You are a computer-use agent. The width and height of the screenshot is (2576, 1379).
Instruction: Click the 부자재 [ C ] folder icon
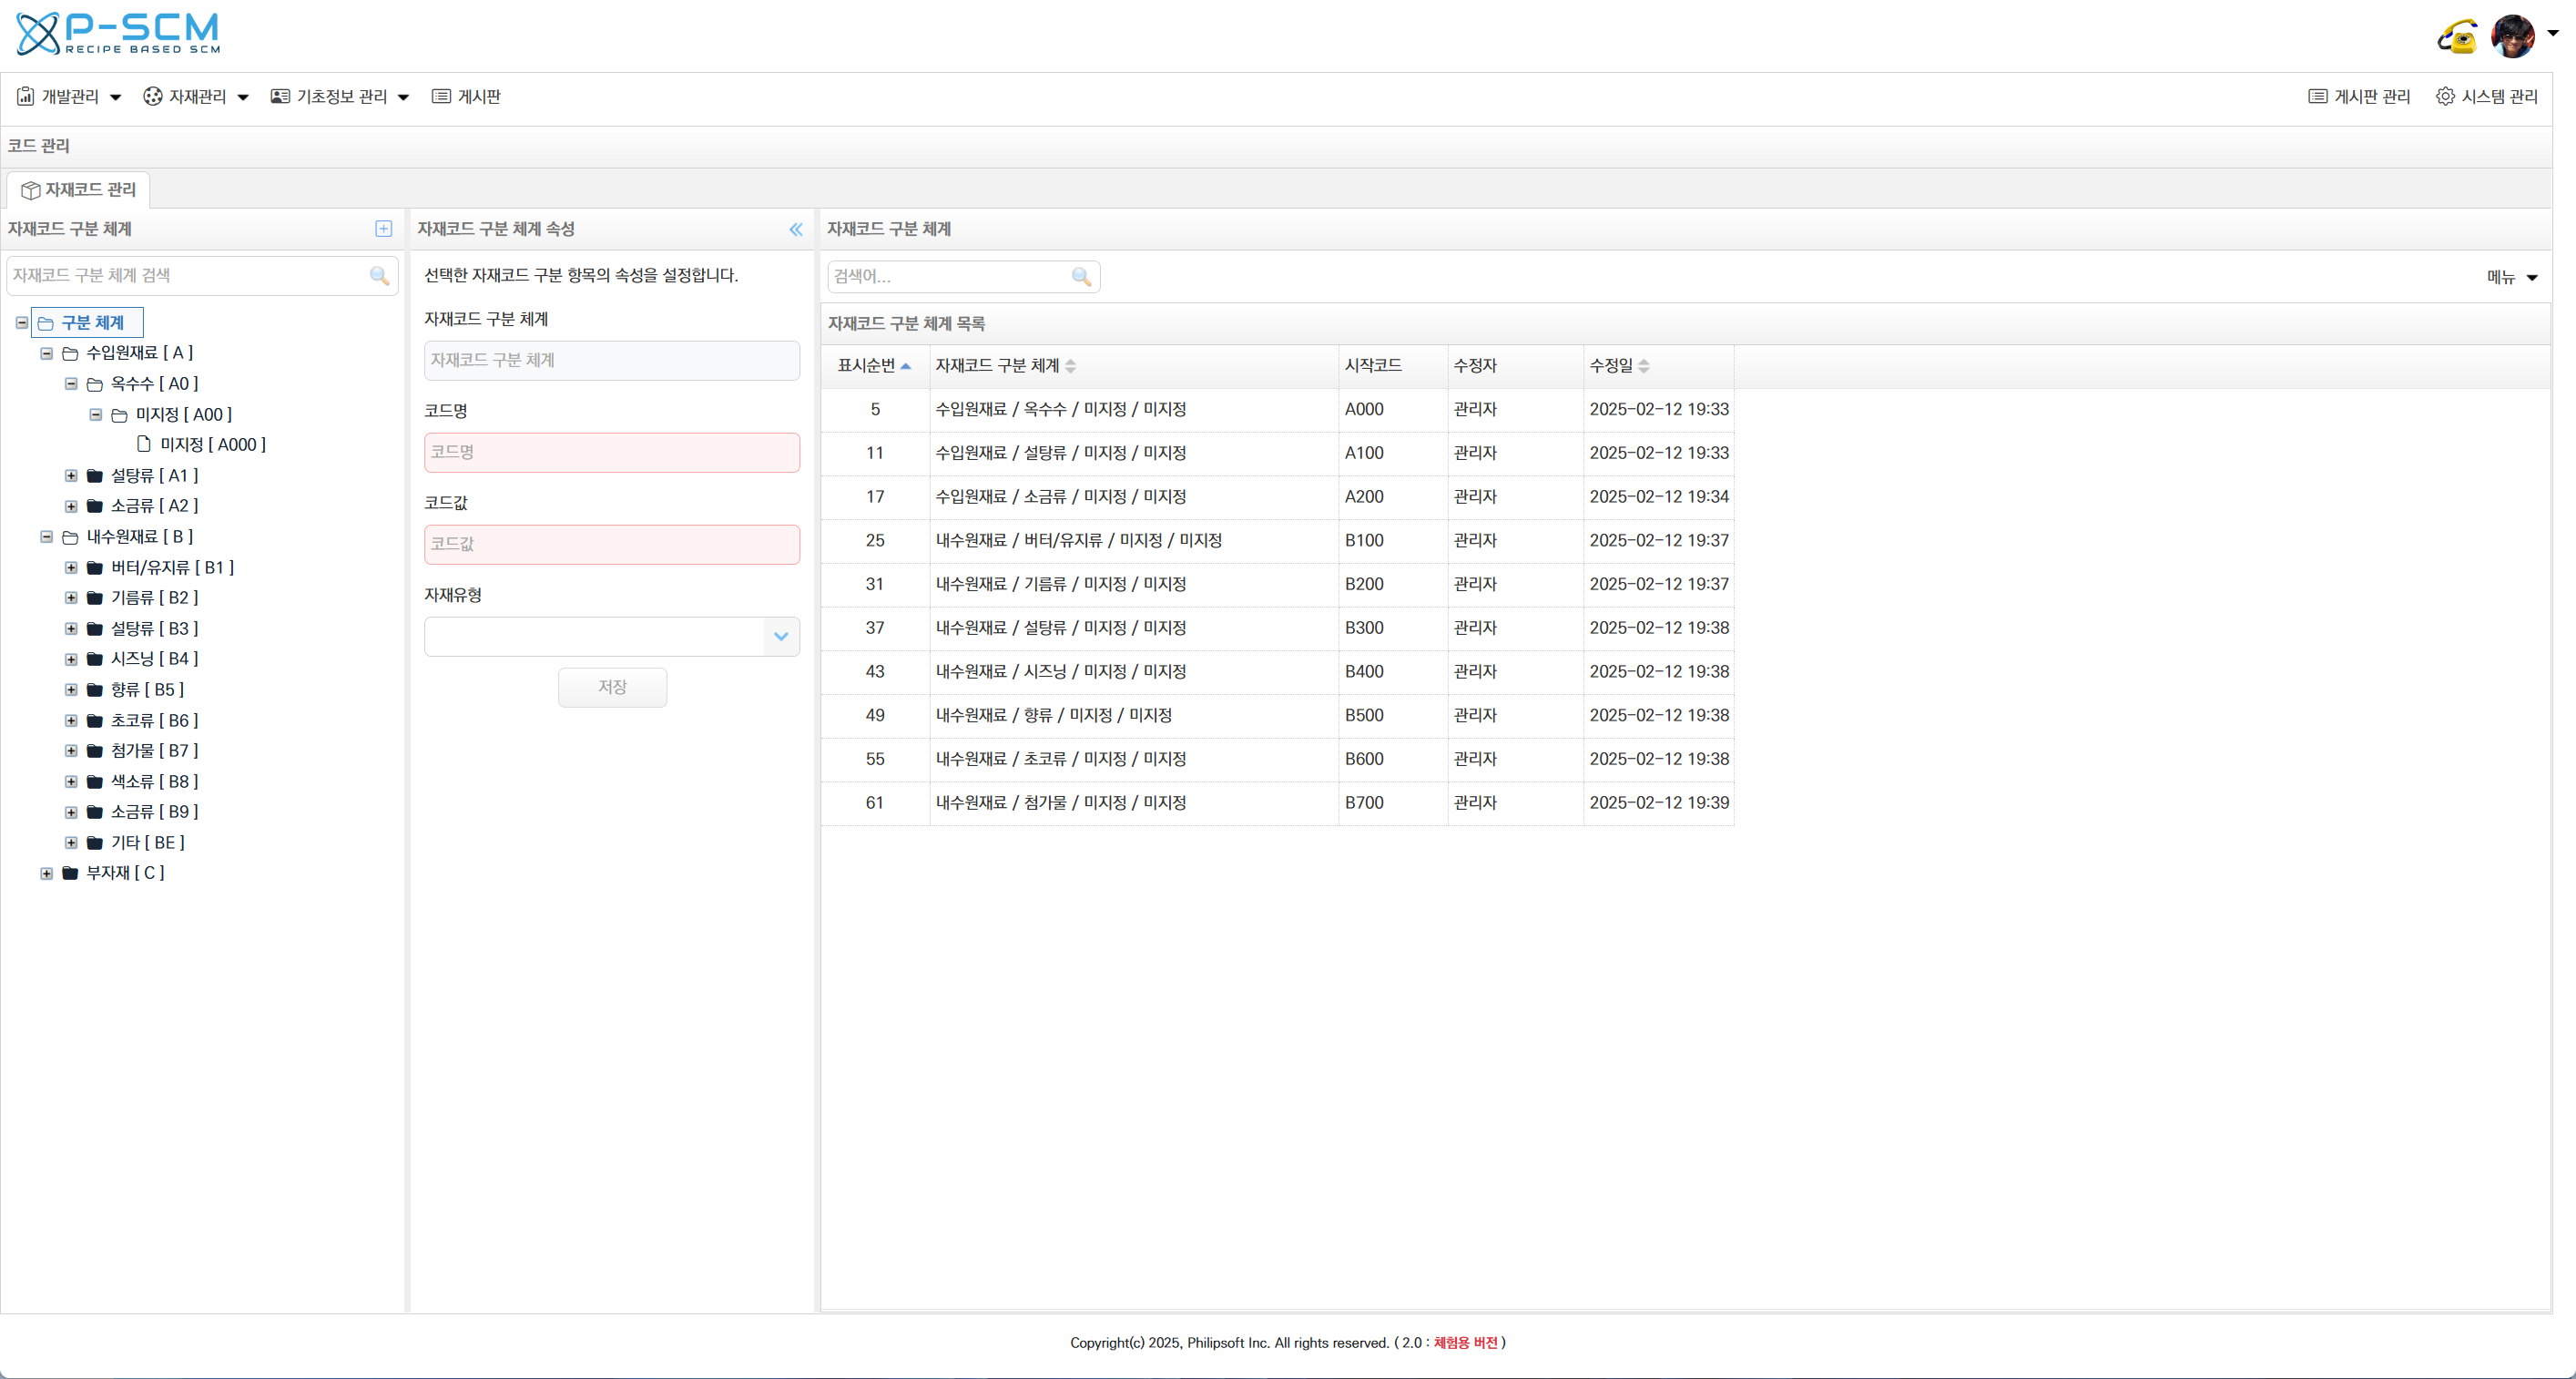(x=70, y=874)
